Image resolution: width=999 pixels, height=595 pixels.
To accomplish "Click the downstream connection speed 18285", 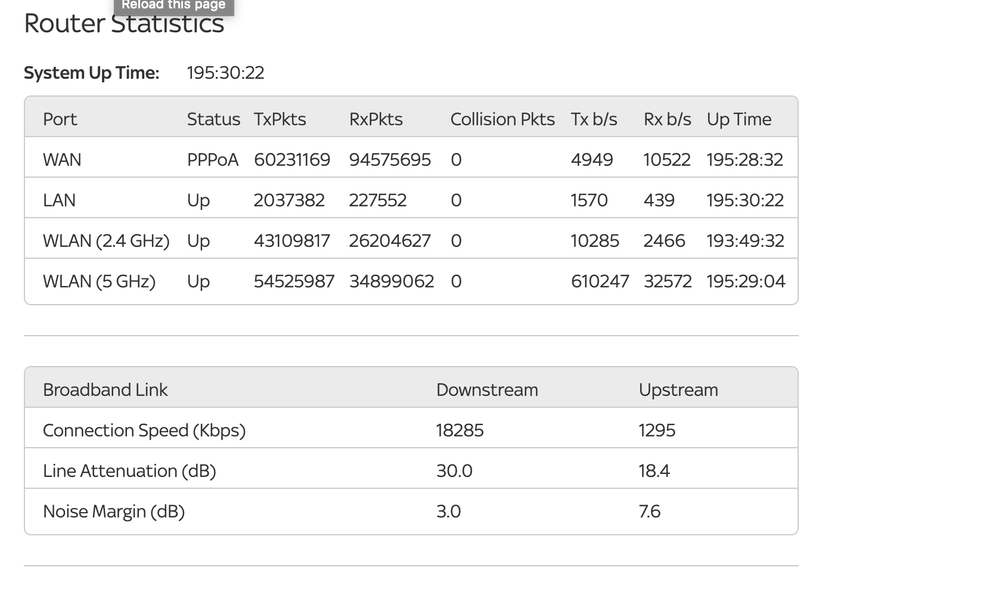I will coord(460,430).
